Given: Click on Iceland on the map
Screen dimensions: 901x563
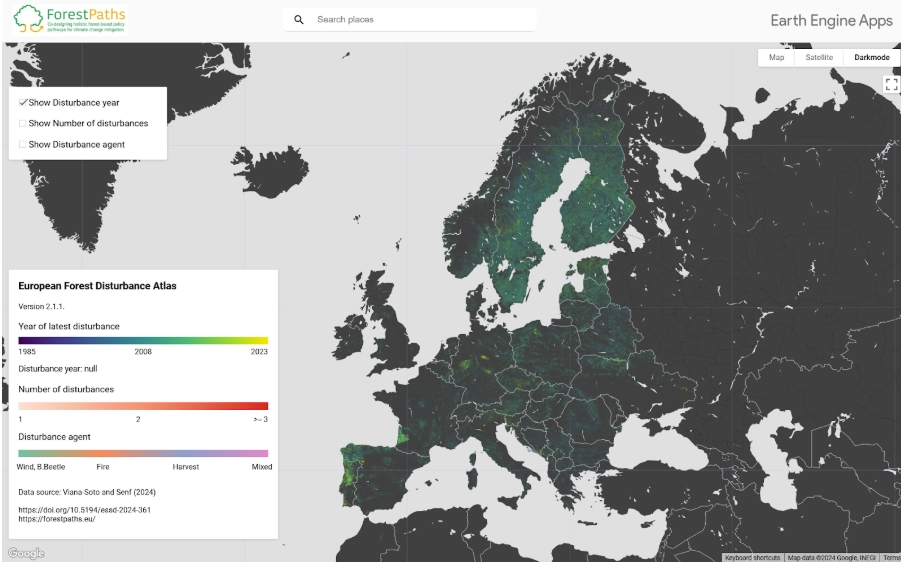Looking at the screenshot, I should [270, 171].
